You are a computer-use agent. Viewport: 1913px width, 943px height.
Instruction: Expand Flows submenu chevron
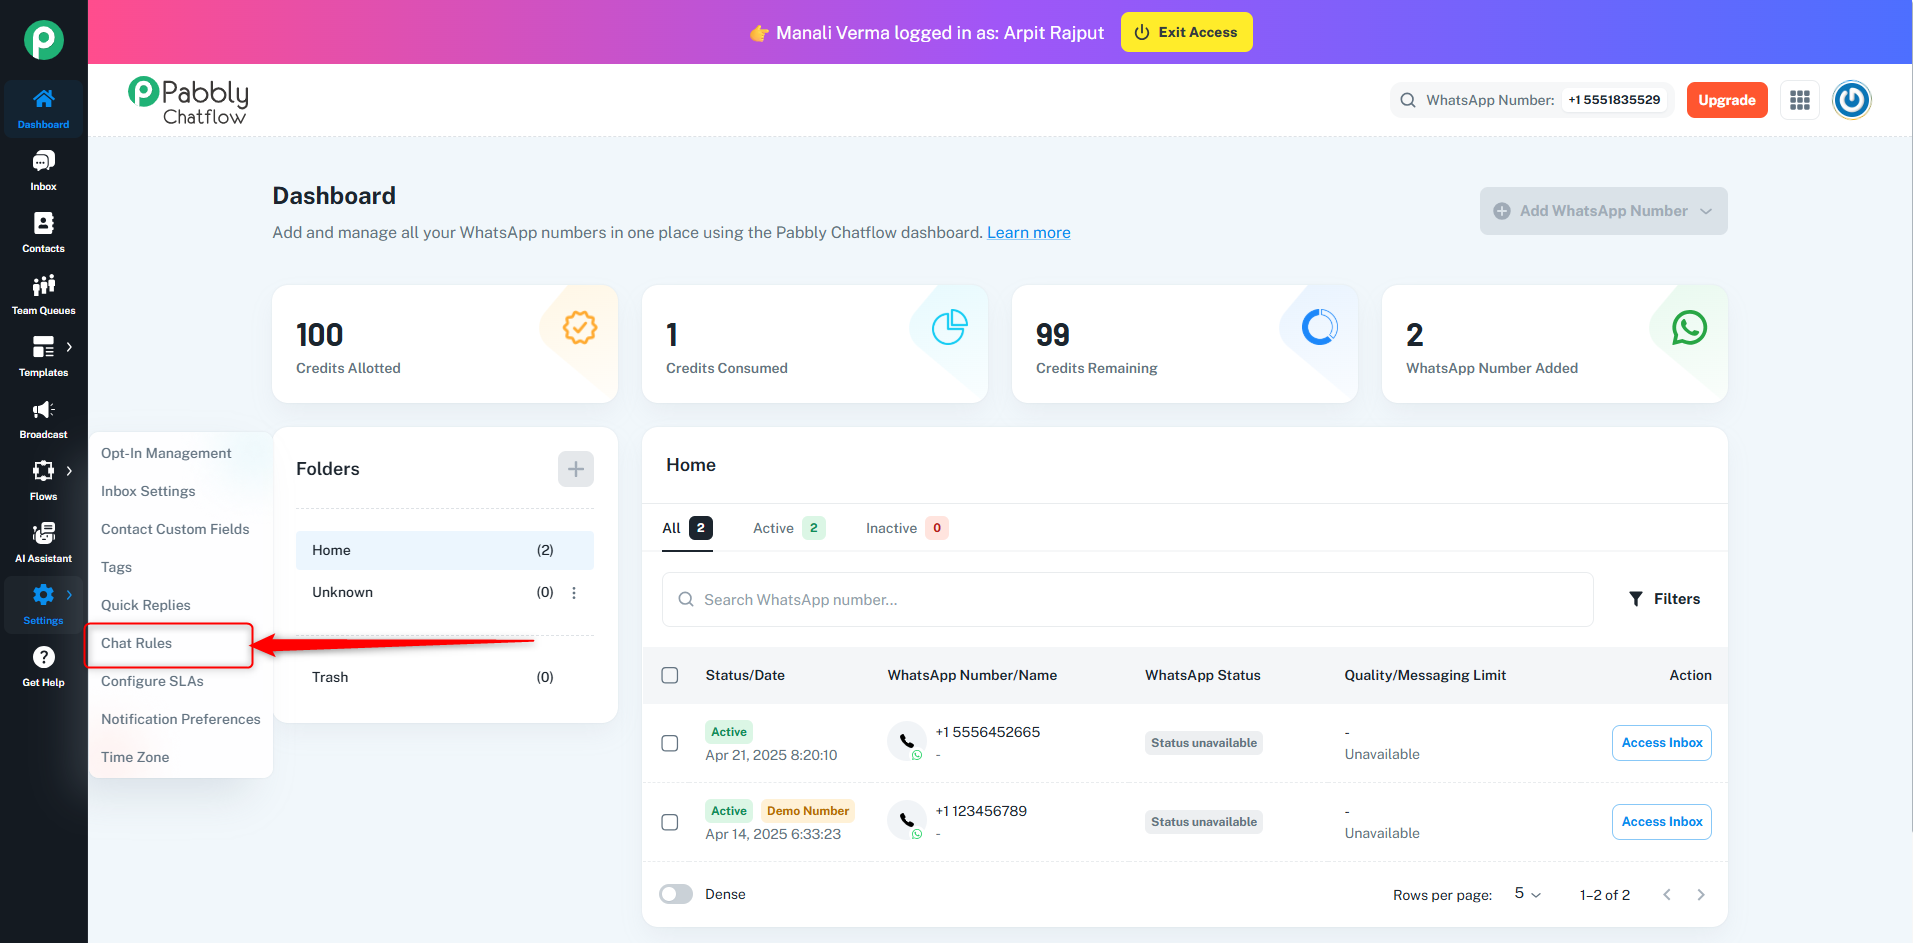click(x=69, y=471)
